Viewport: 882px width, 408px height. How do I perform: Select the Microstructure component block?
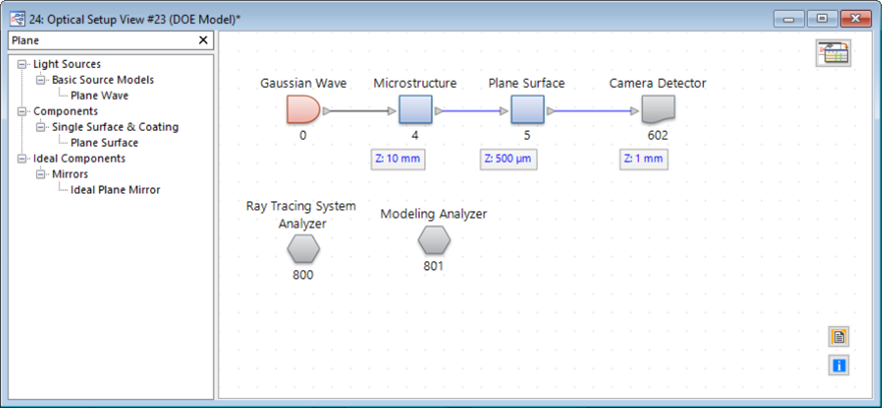coord(415,109)
